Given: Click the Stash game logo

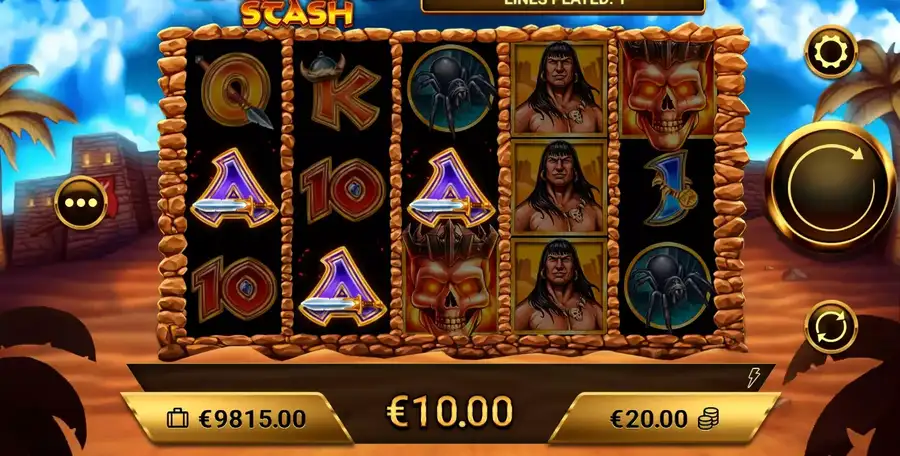Looking at the screenshot, I should coord(297,15).
